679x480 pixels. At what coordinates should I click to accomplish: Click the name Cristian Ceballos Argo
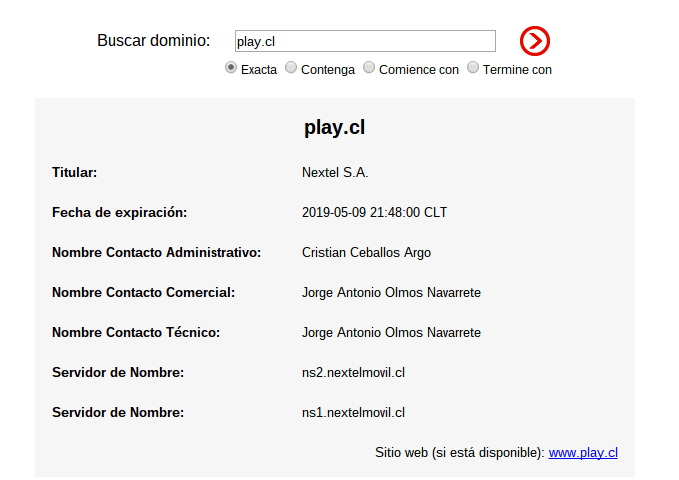click(x=366, y=253)
